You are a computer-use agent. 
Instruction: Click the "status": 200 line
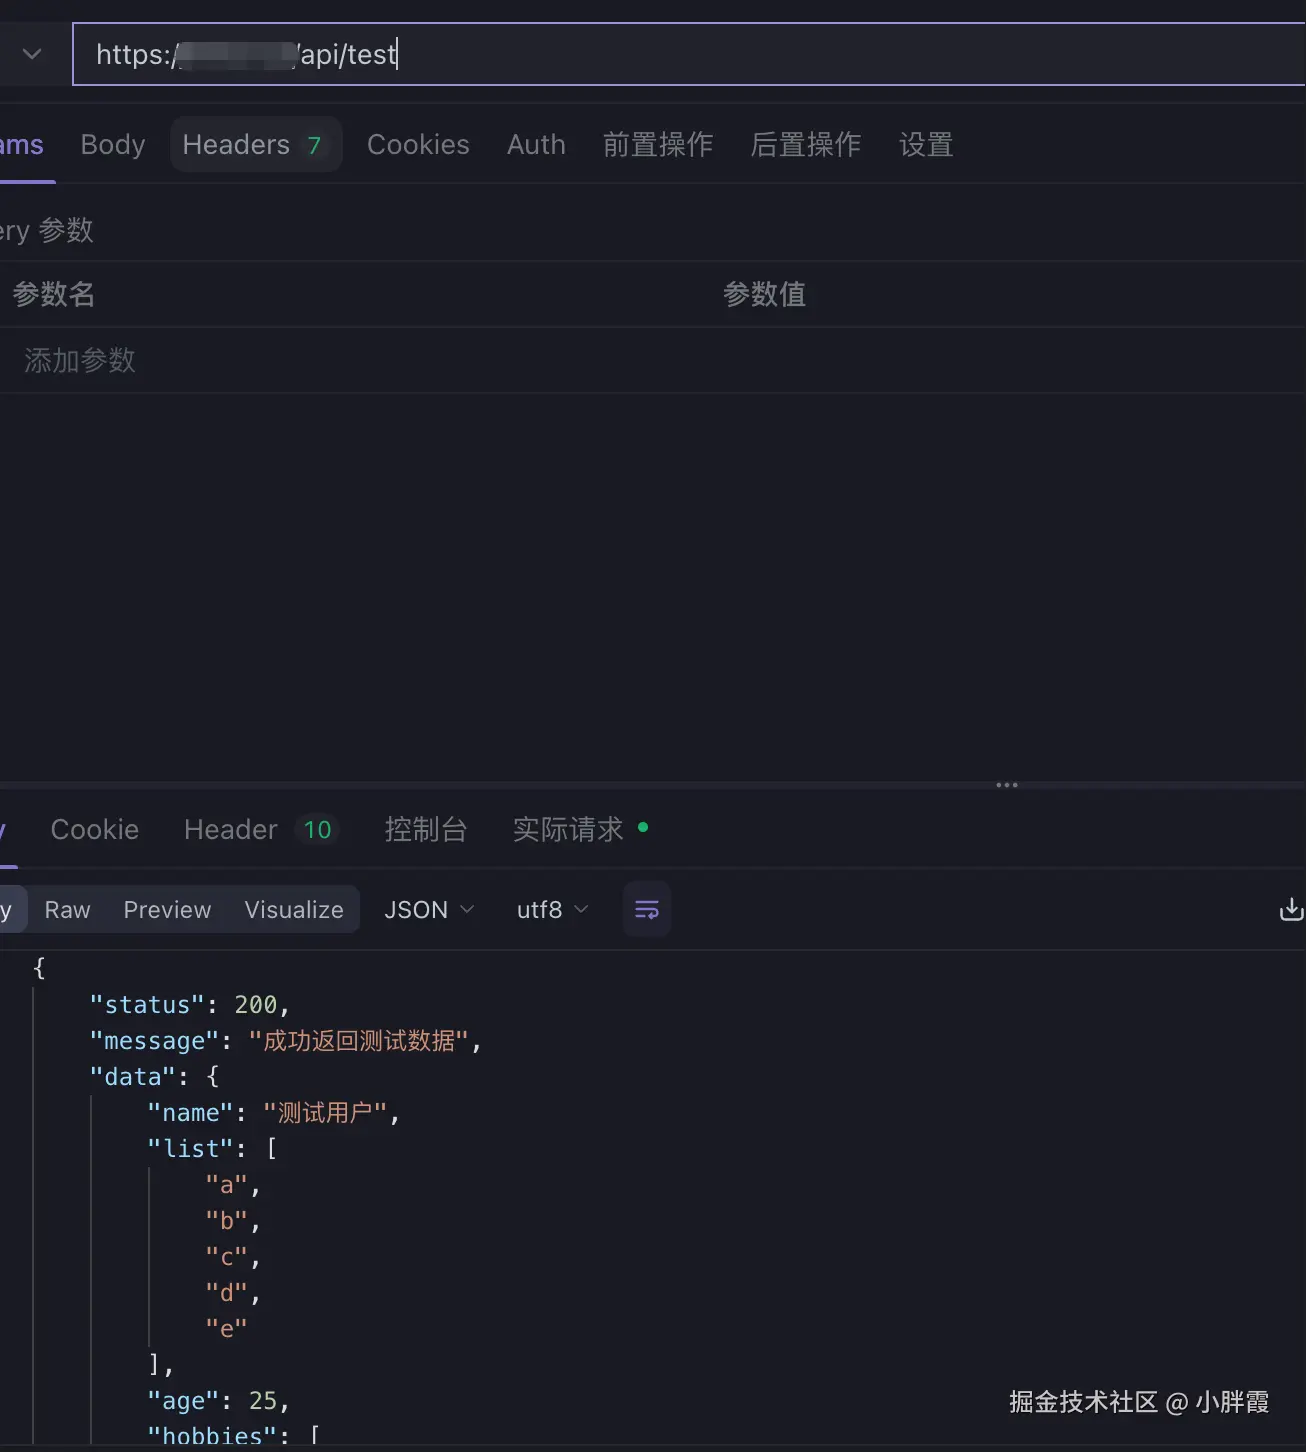click(x=190, y=1005)
